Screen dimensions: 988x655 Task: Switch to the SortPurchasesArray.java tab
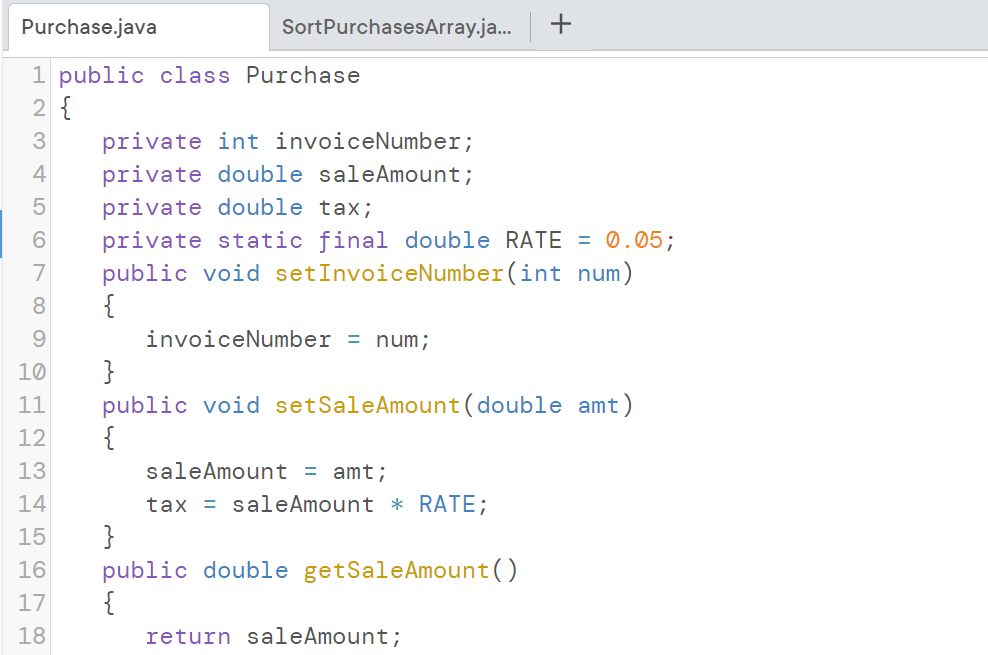pyautogui.click(x=397, y=27)
